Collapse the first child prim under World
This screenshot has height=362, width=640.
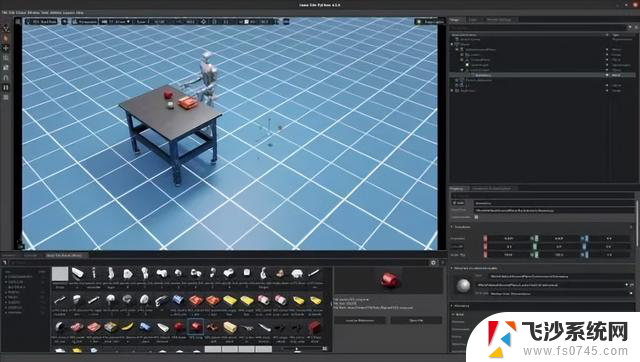pos(457,49)
